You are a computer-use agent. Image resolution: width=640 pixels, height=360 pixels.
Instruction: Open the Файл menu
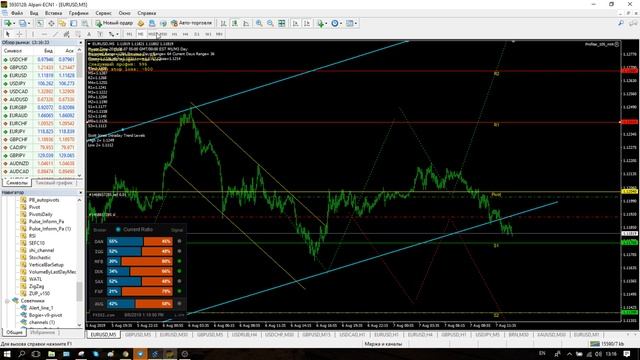17,13
